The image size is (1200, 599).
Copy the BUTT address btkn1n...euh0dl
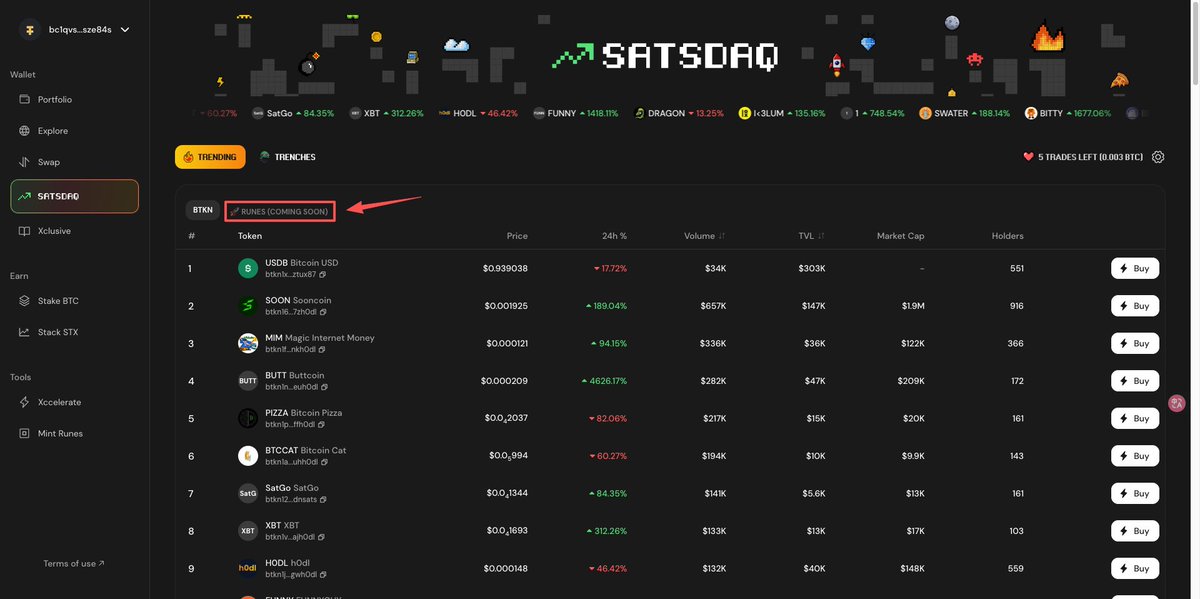click(x=325, y=387)
